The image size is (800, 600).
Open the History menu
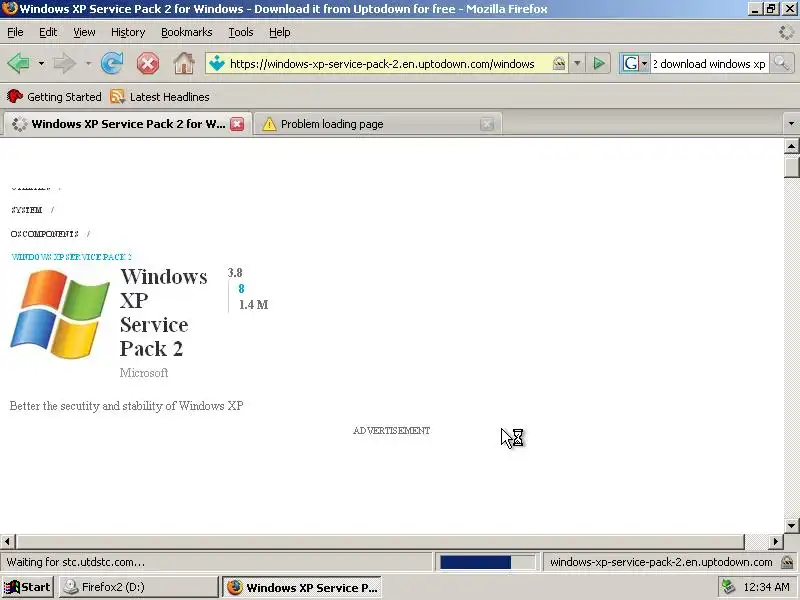coord(128,32)
